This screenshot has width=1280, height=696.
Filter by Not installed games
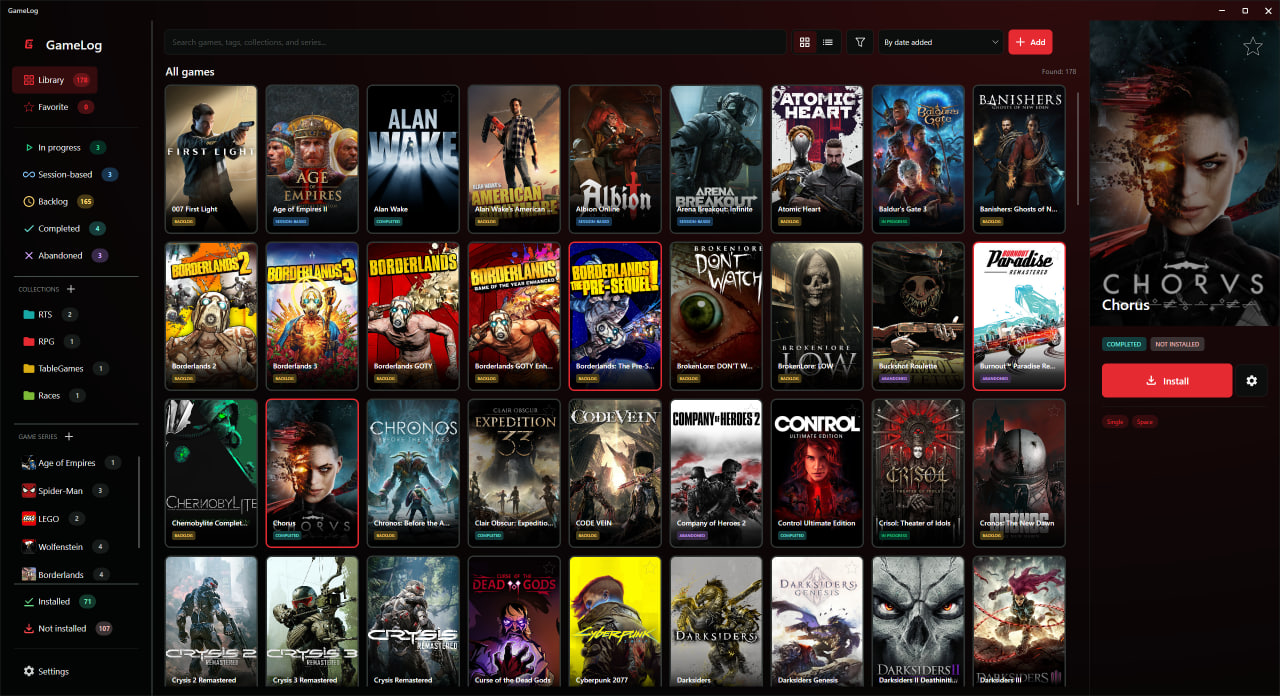[66, 628]
